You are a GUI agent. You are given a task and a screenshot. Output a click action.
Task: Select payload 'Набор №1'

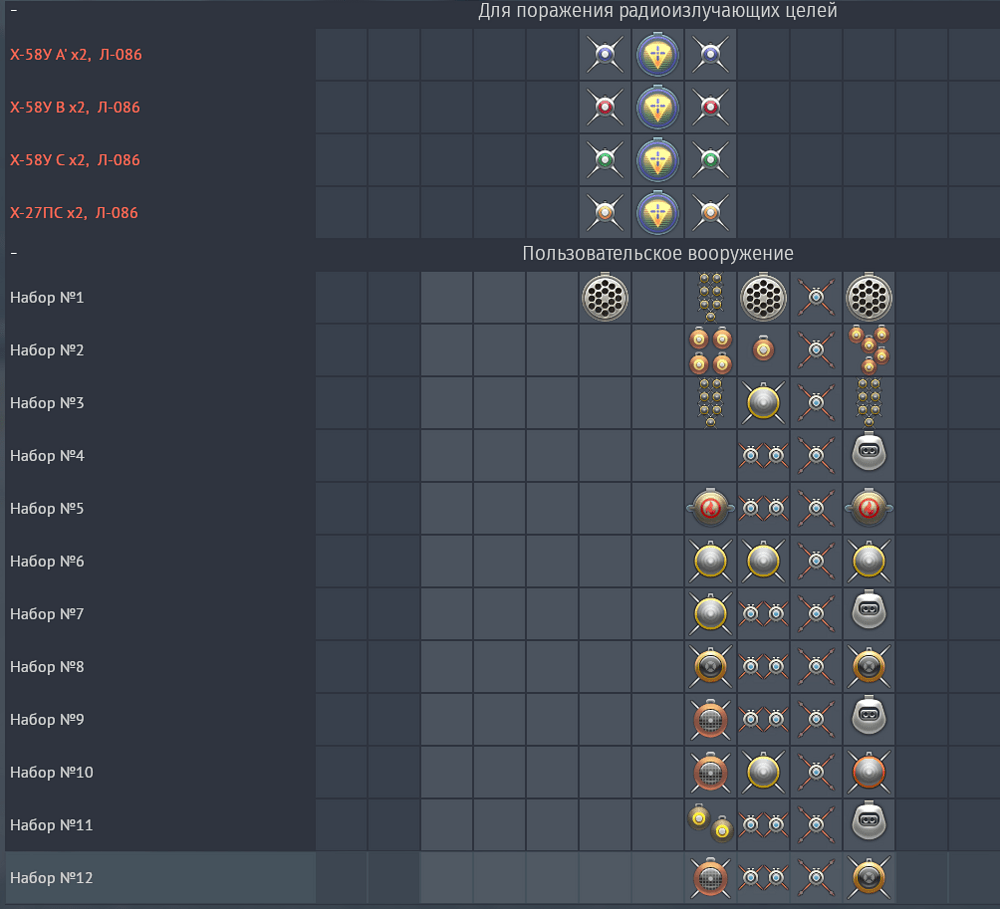click(x=503, y=297)
